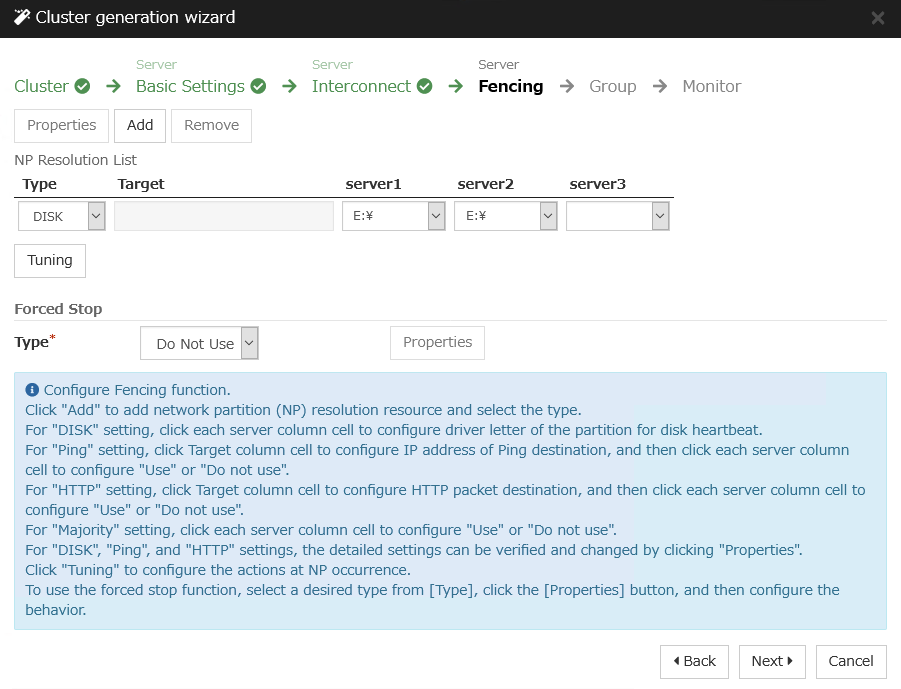901x689 pixels.
Task: Click the wizard wand icon in title bar
Action: coord(22,17)
